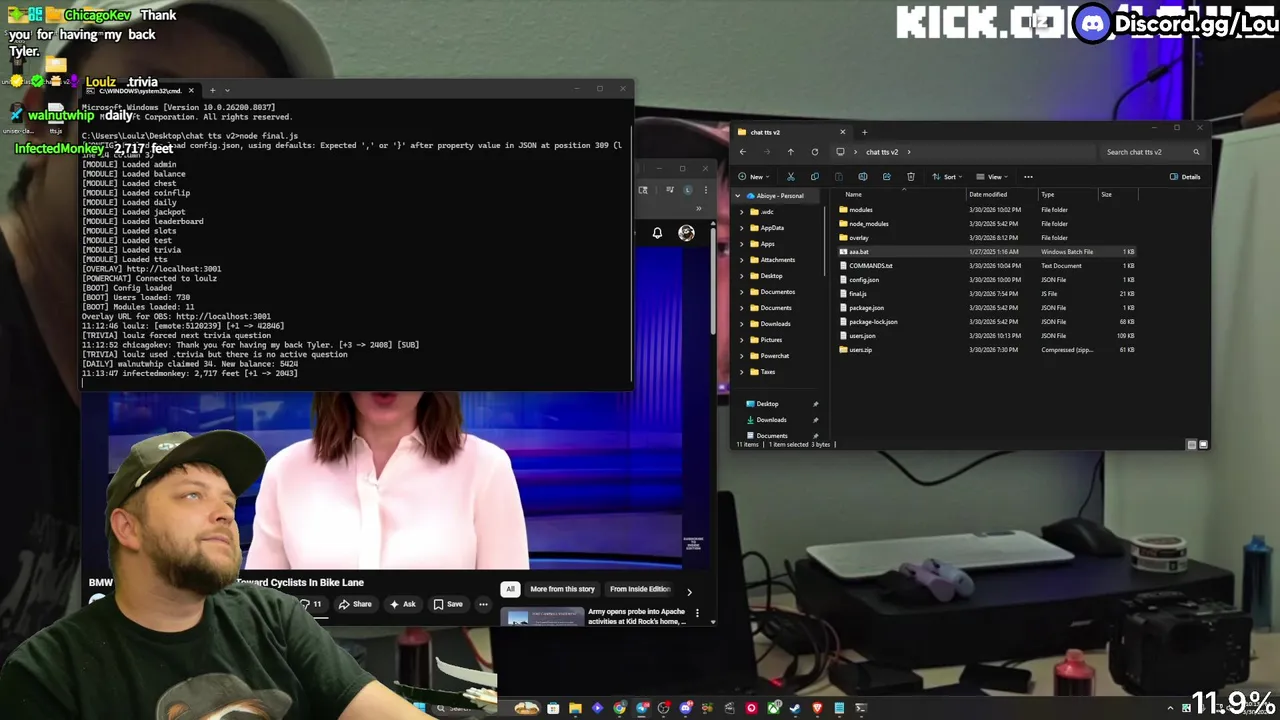
Task: Add a new File Explorer tab
Action: click(864, 132)
